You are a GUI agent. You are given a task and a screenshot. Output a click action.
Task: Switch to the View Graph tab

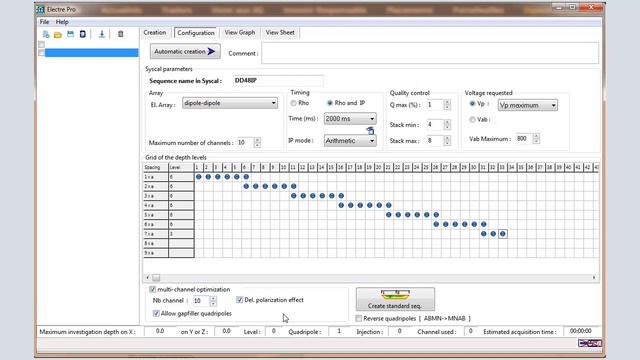[240, 33]
